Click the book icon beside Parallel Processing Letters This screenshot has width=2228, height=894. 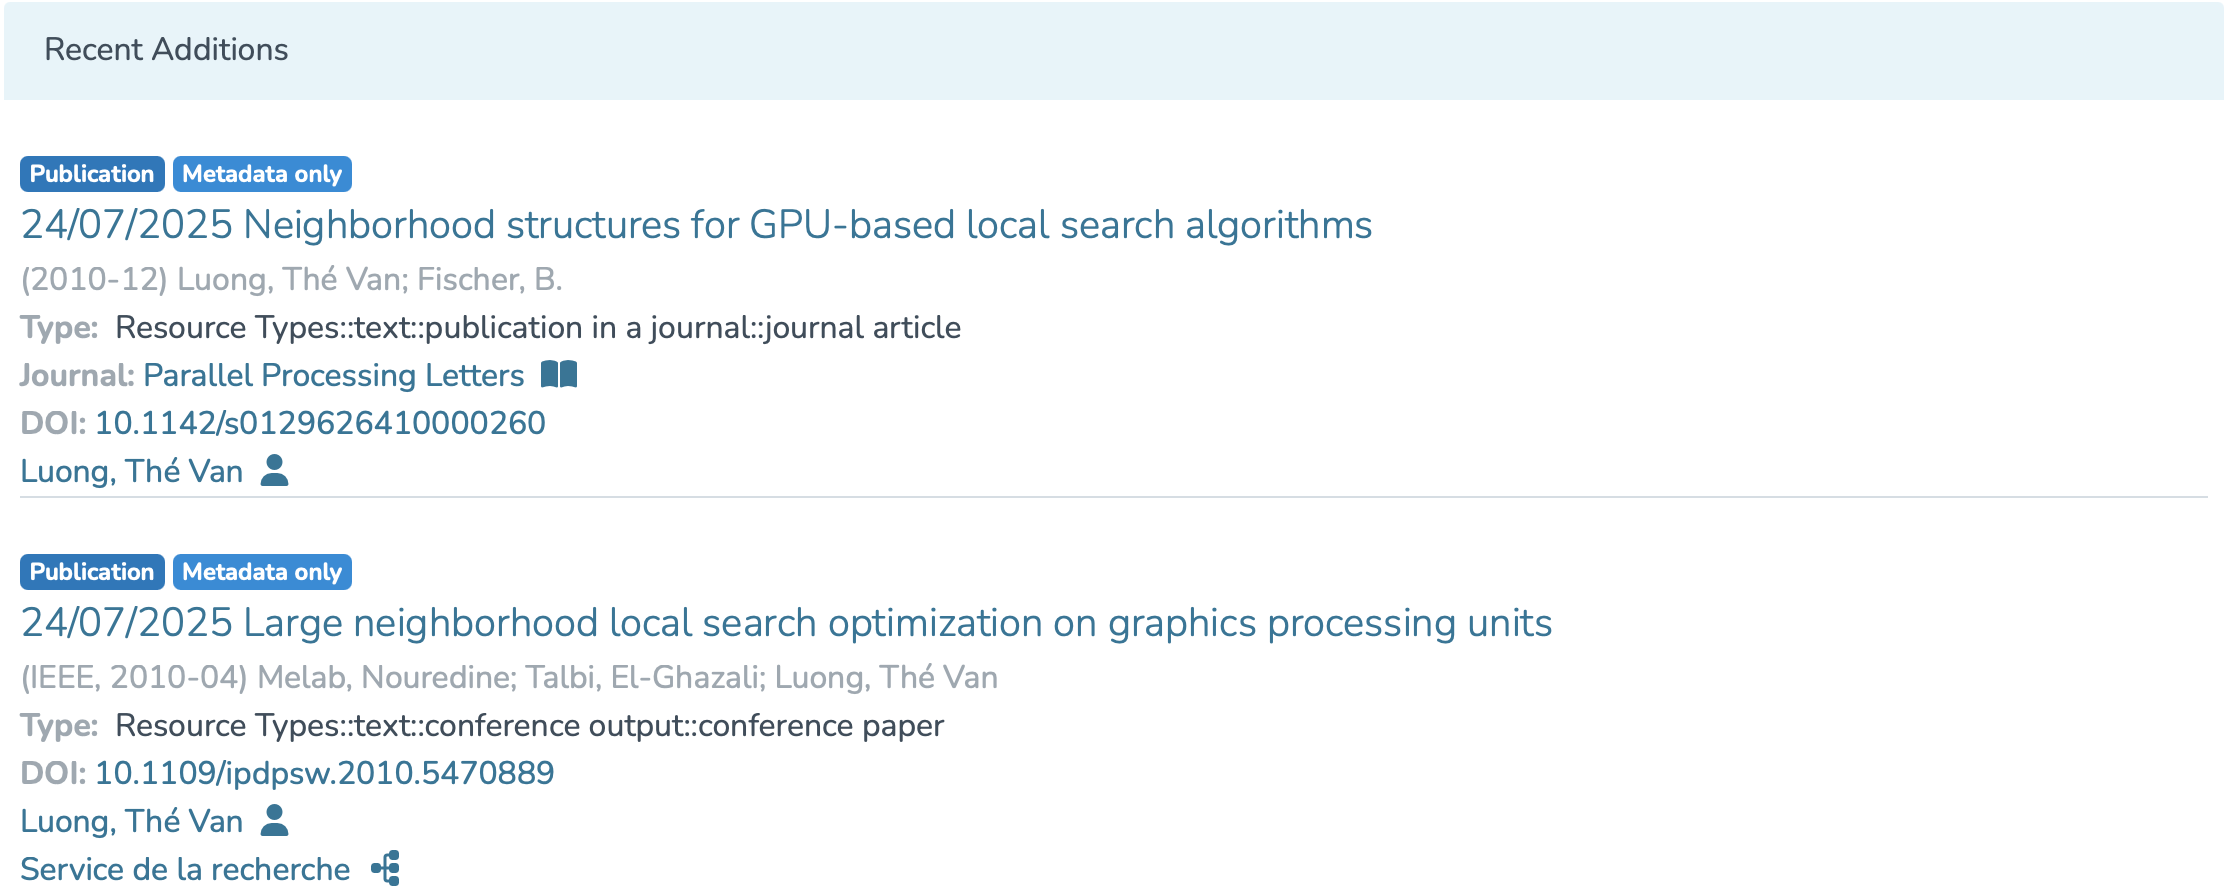click(x=559, y=375)
